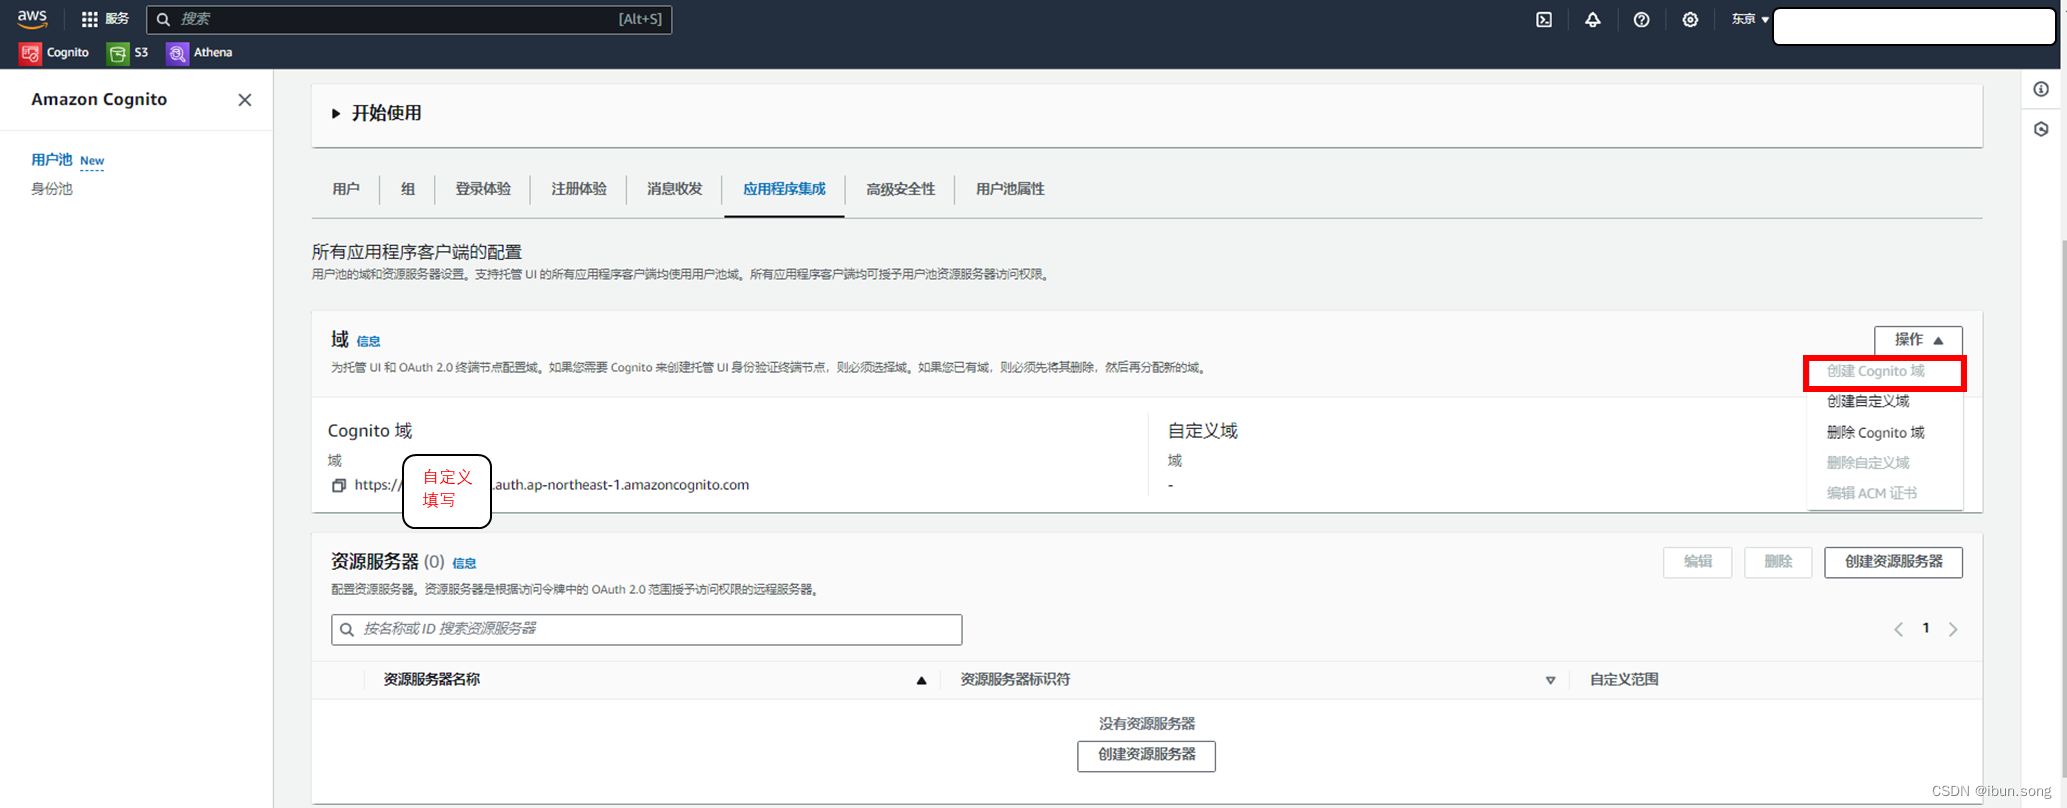This screenshot has width=2067, height=808.
Task: Open the help question mark icon
Action: click(x=1641, y=19)
